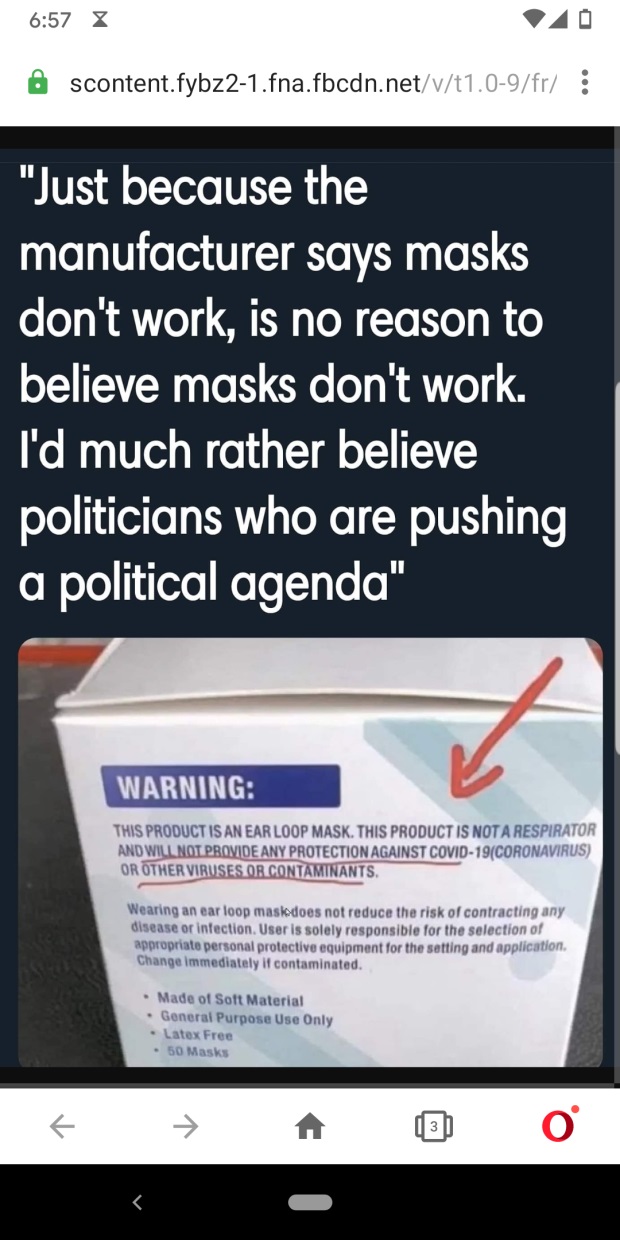Screen dimensions: 620x1240
Task: Open the three-dot browser menu
Action: (x=585, y=82)
